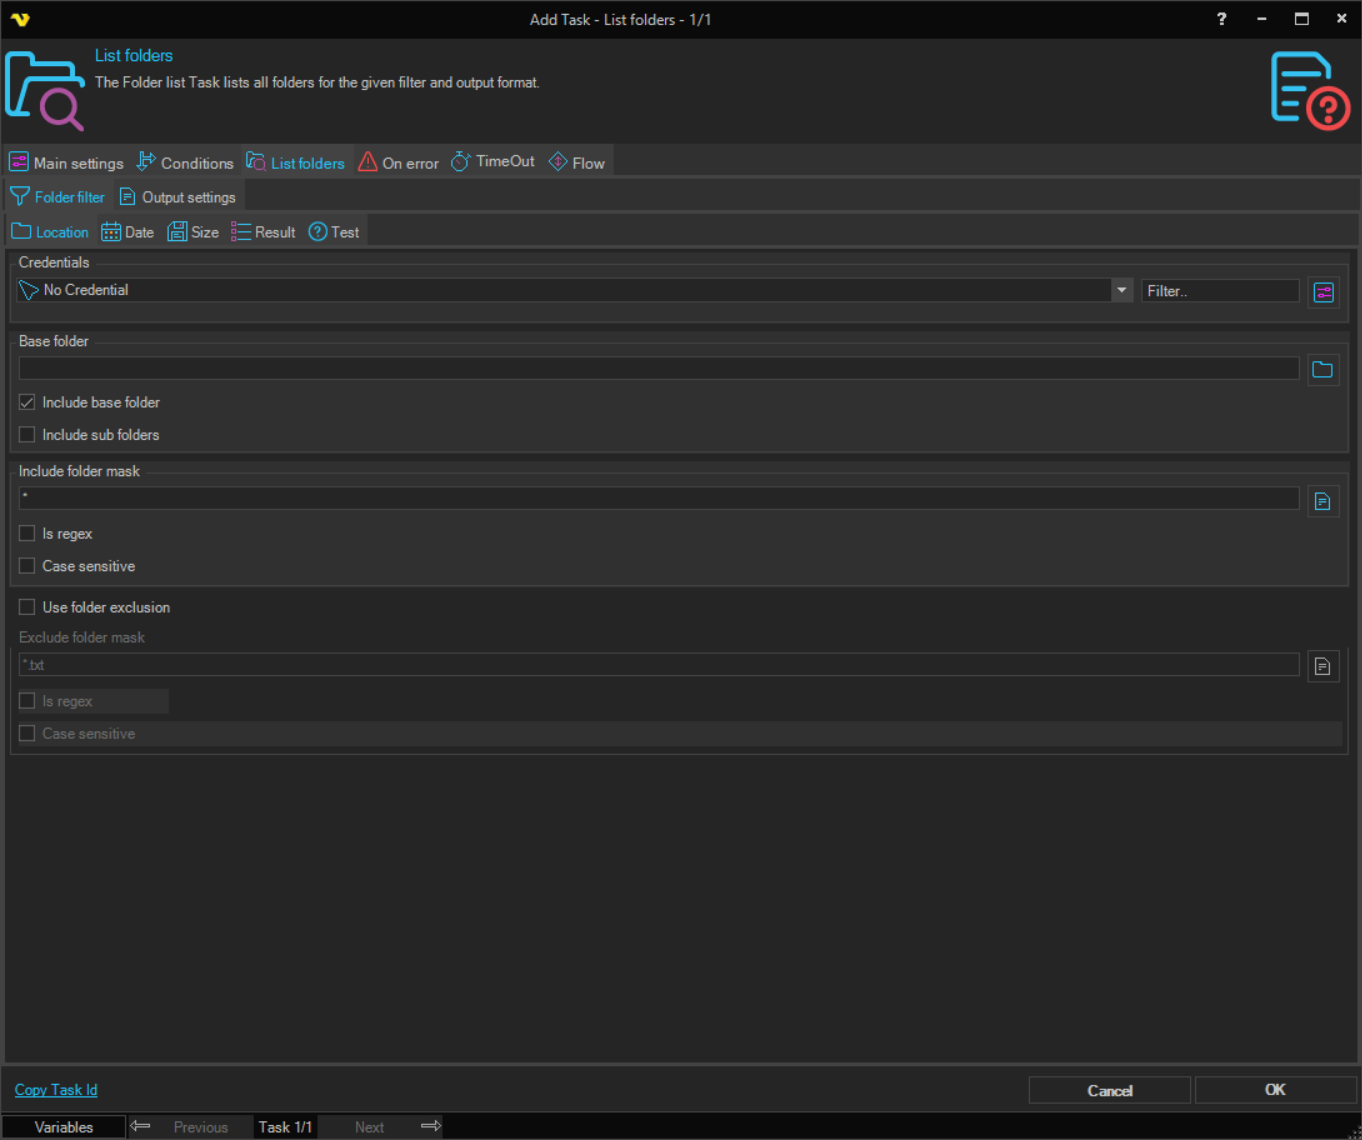The image size is (1362, 1140).
Task: Click the help question mark in title bar
Action: (1221, 19)
